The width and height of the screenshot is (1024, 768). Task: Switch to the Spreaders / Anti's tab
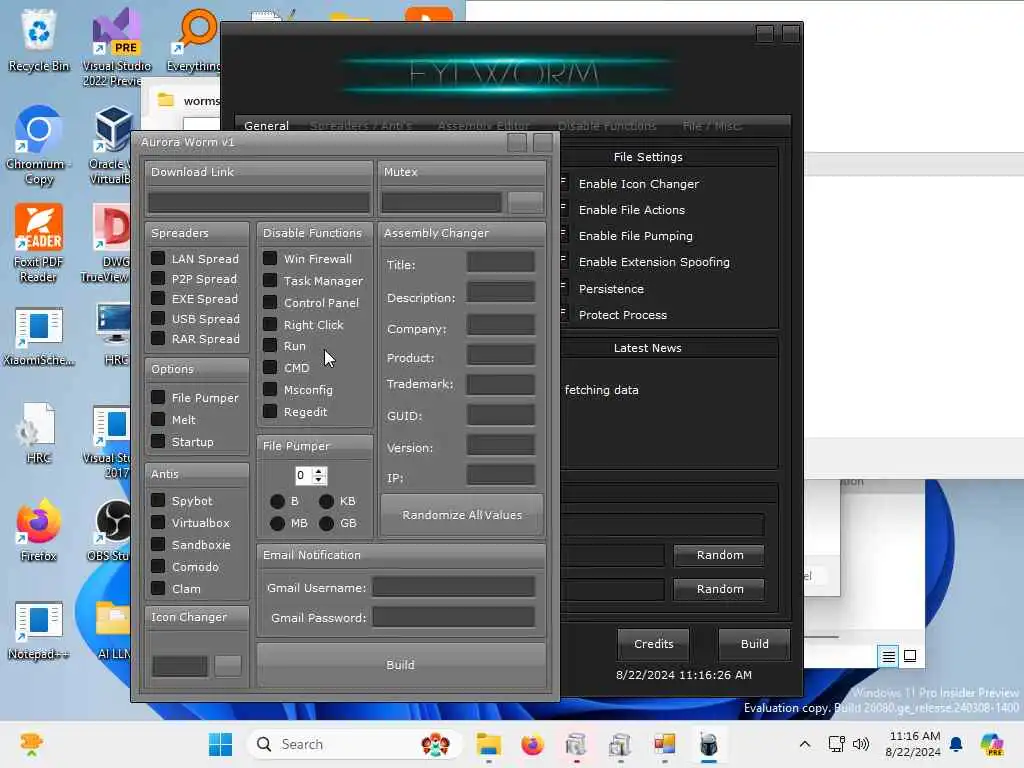(x=360, y=125)
